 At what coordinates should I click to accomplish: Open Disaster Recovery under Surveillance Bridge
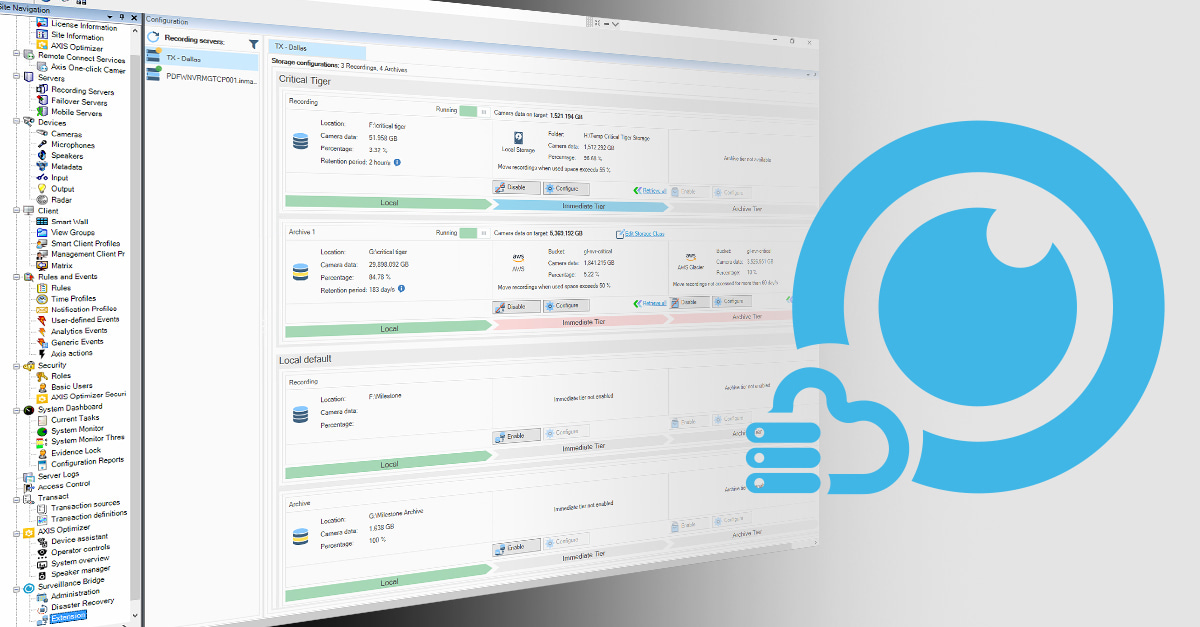[x=82, y=604]
